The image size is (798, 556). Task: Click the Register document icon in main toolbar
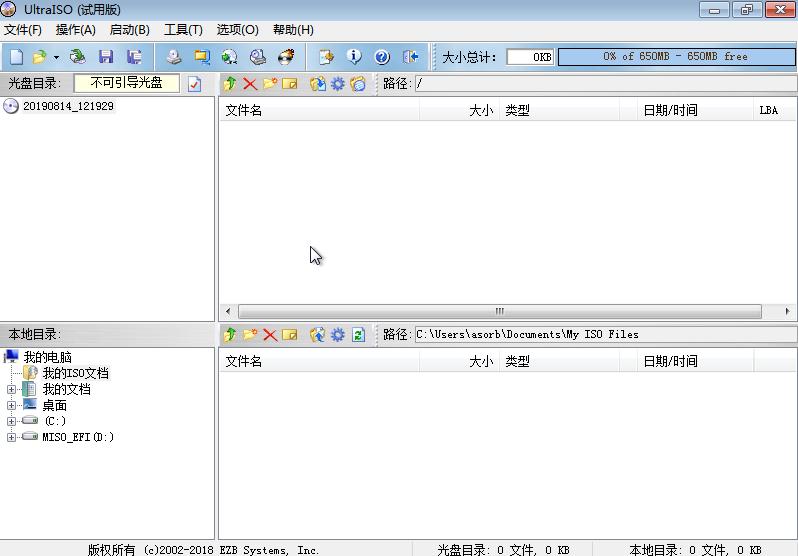326,57
